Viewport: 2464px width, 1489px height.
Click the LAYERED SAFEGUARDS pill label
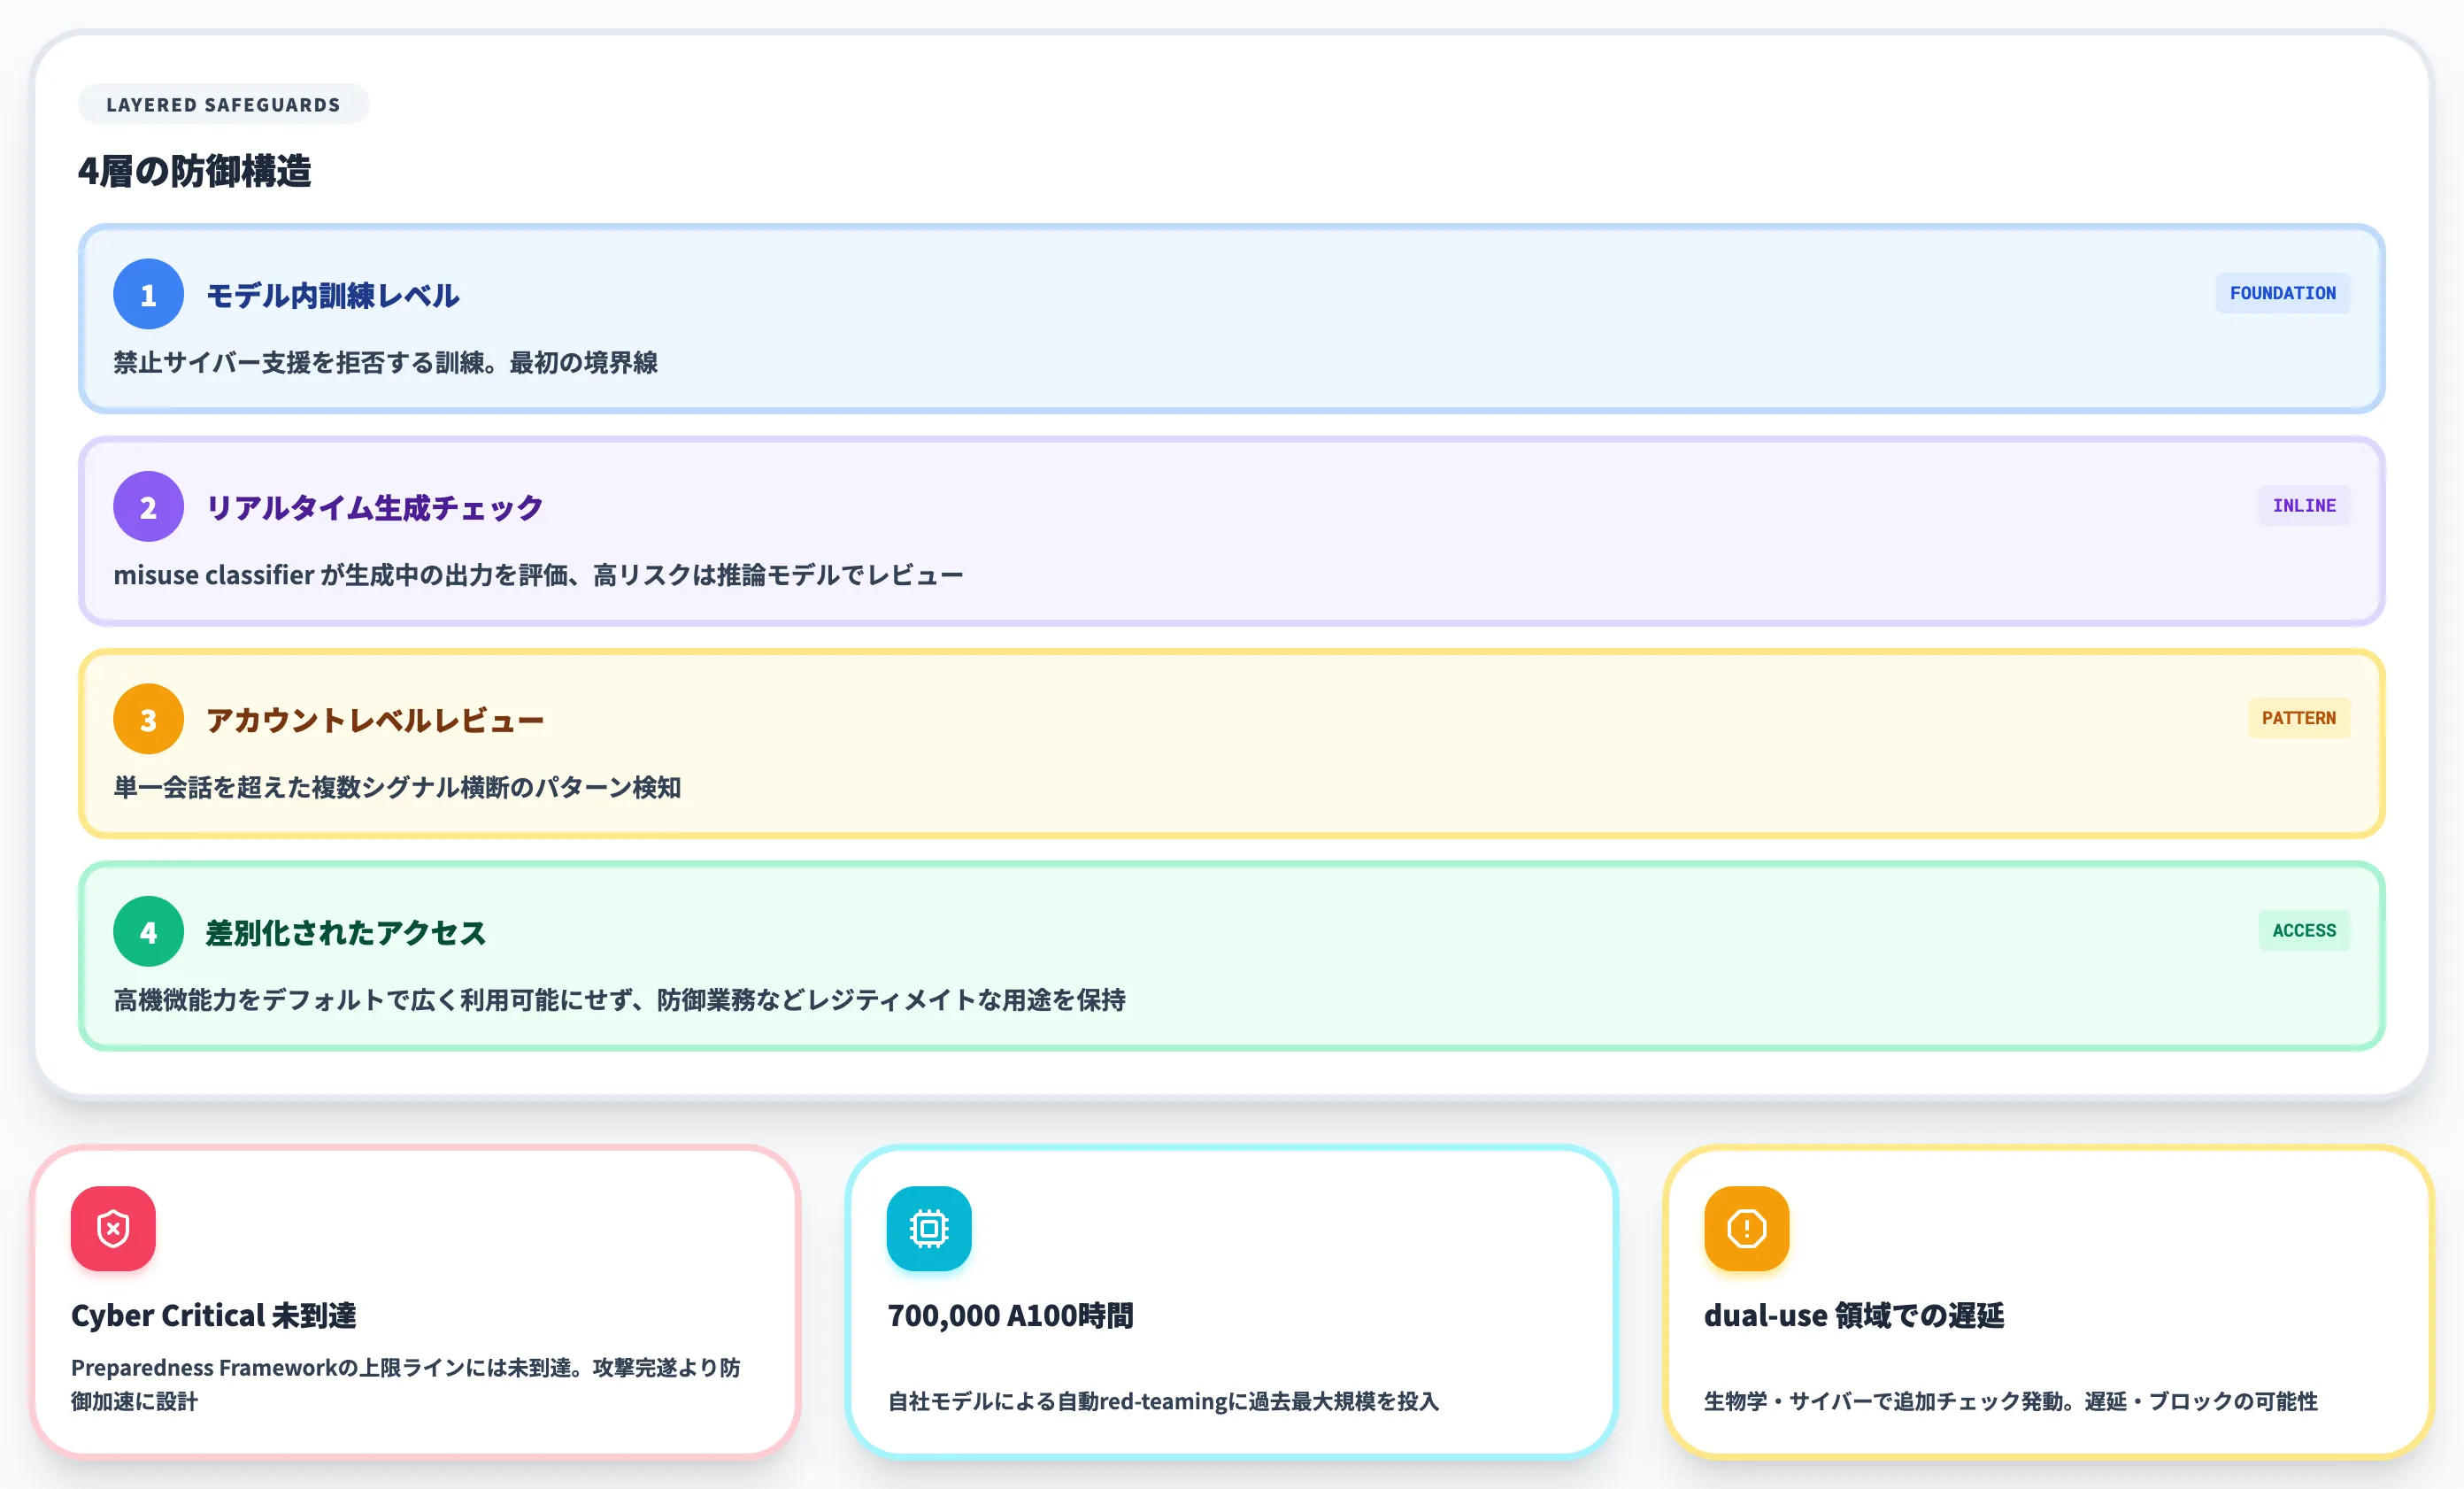pyautogui.click(x=223, y=104)
